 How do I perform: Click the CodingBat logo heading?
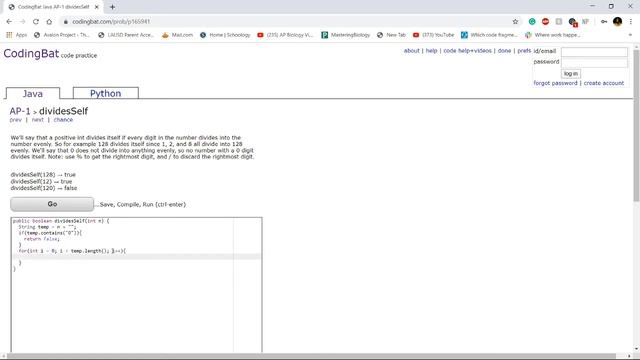(x=31, y=53)
